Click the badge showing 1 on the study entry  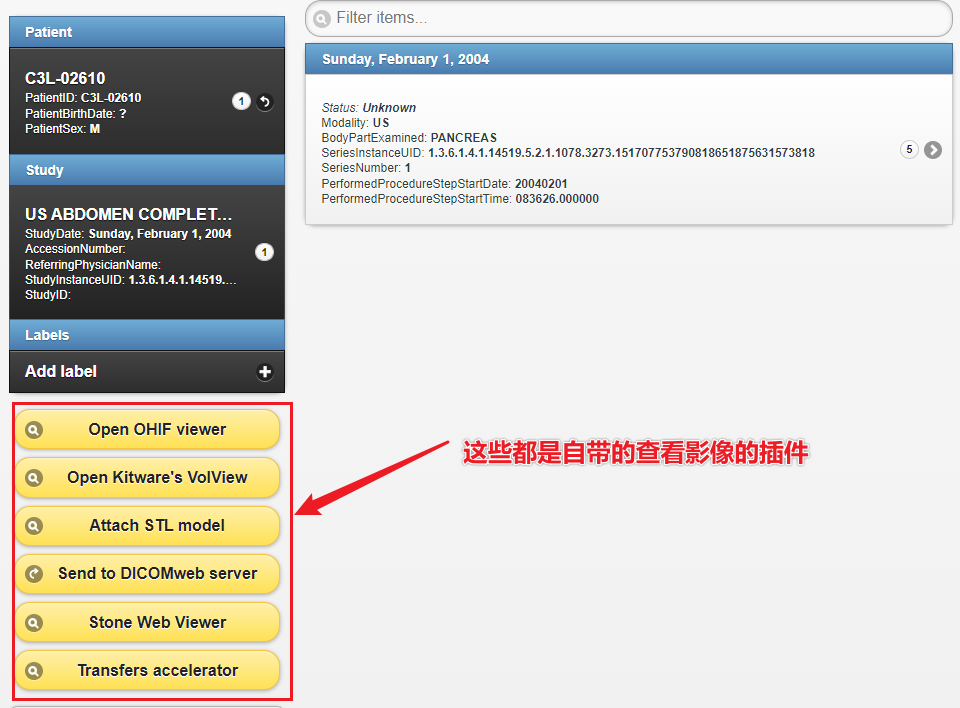point(264,252)
